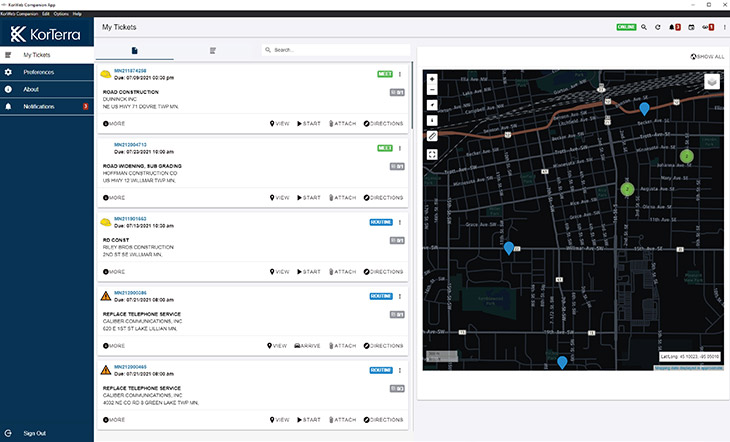Click the green cluster marker near Augusta Ave
730x442 pixels.
pos(627,189)
